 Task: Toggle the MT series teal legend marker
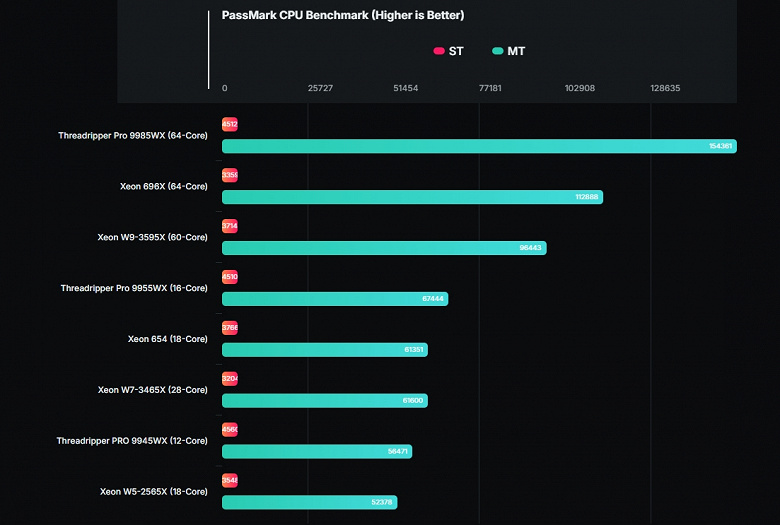pyautogui.click(x=498, y=51)
